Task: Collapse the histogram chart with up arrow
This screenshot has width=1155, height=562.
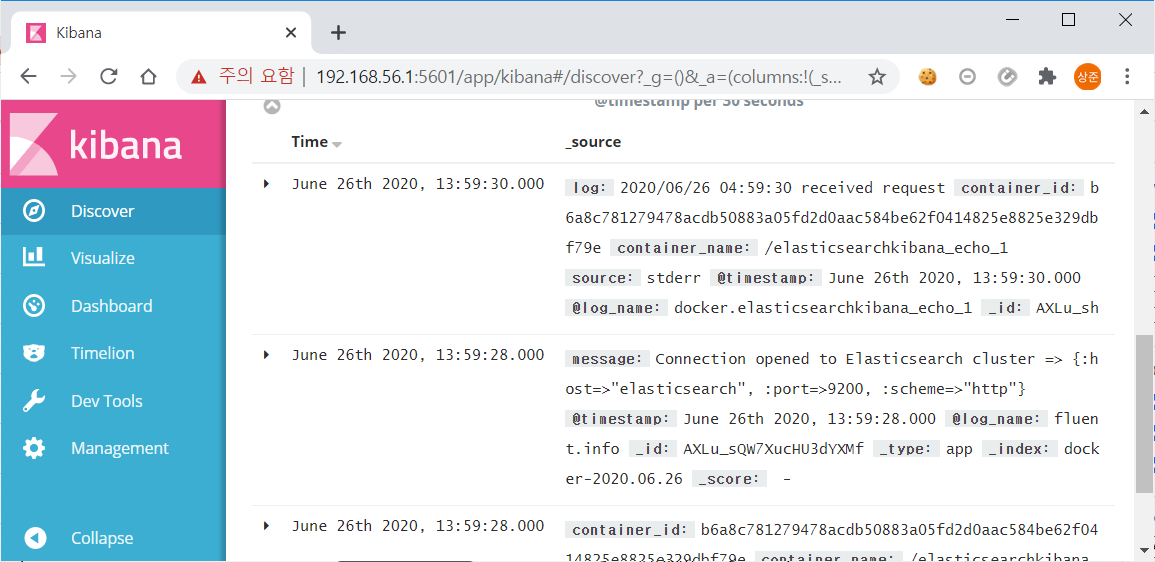Action: pyautogui.click(x=272, y=106)
